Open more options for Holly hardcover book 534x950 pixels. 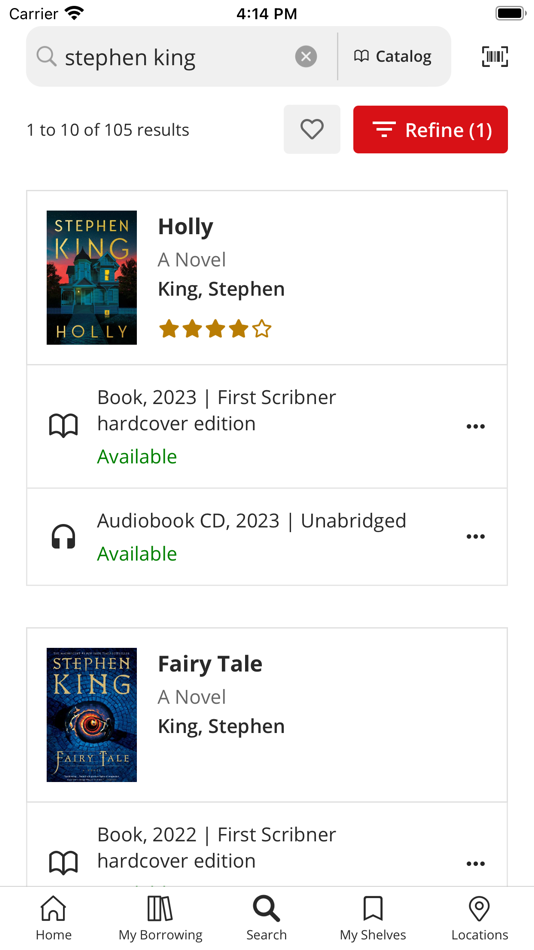[476, 427]
